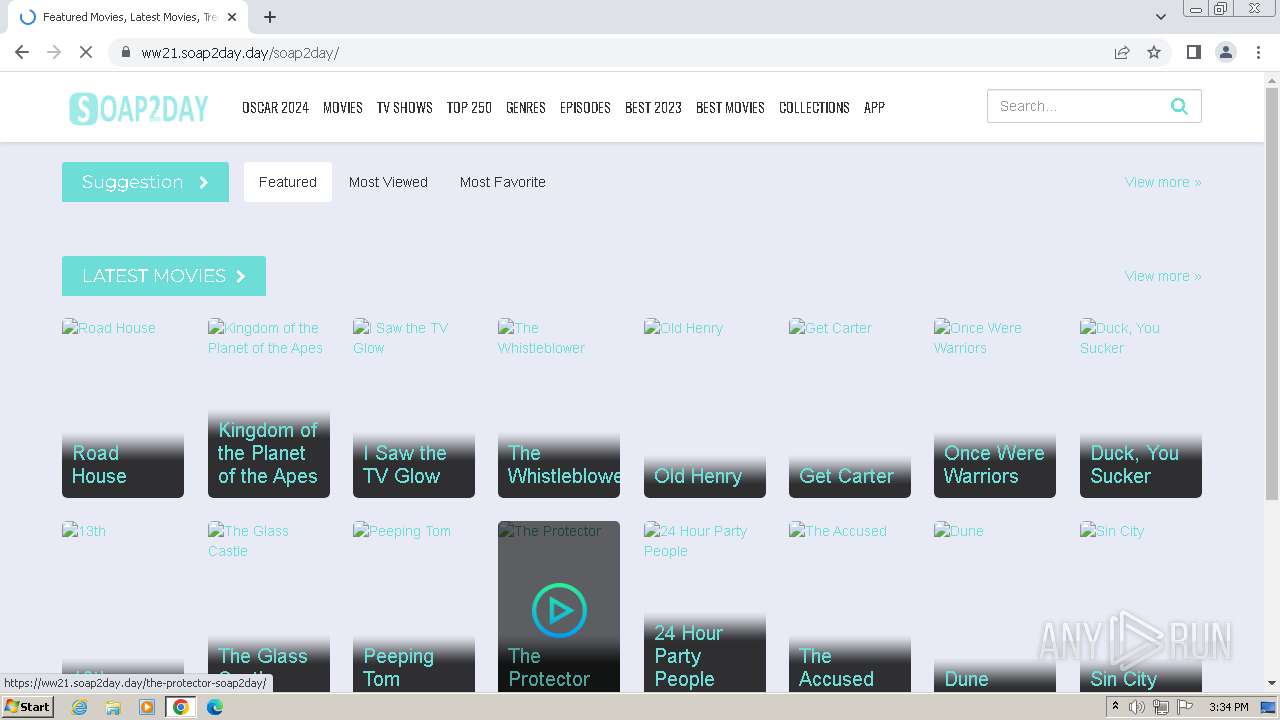
Task: Go to the APP page
Action: [x=874, y=108]
